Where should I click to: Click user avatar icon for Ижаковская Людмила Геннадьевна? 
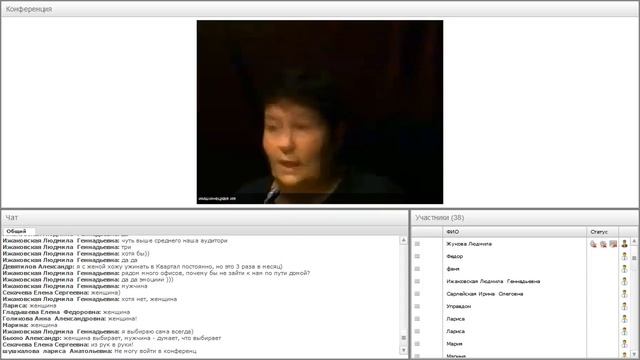pyautogui.click(x=624, y=281)
